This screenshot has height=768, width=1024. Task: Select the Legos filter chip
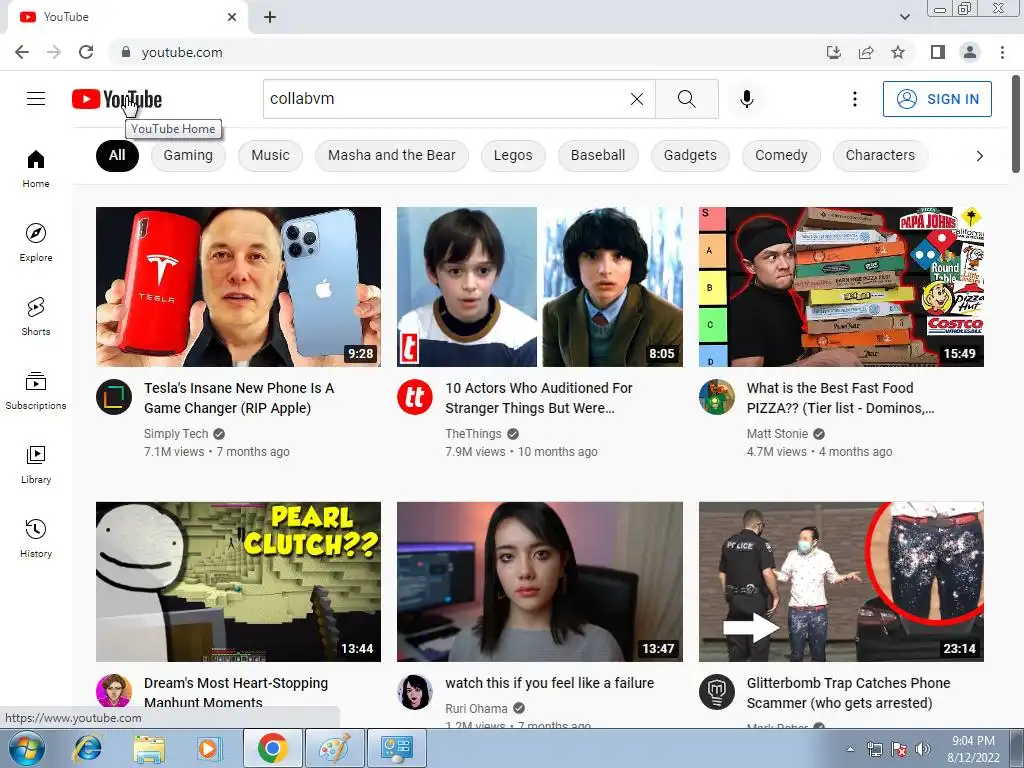coord(513,155)
